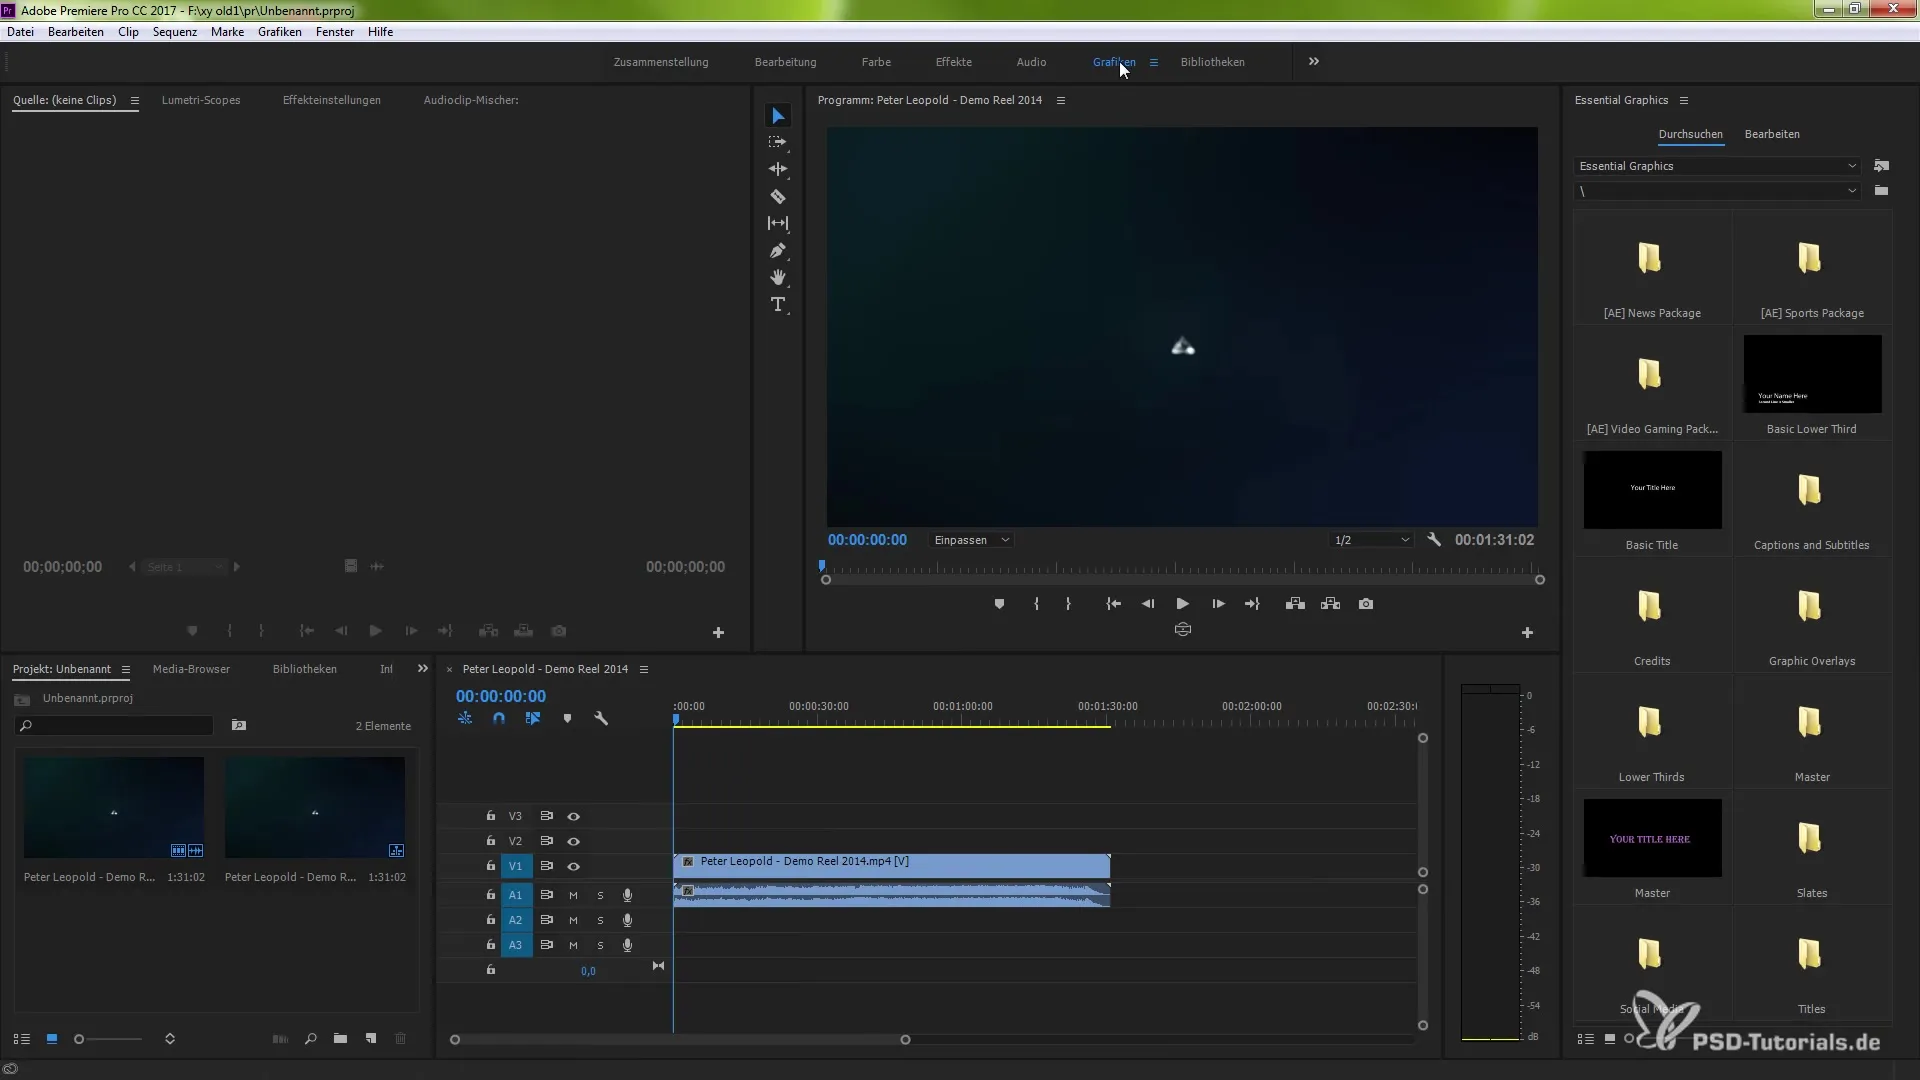Click the Lift button in Program monitor
The image size is (1920, 1080).
click(1295, 604)
